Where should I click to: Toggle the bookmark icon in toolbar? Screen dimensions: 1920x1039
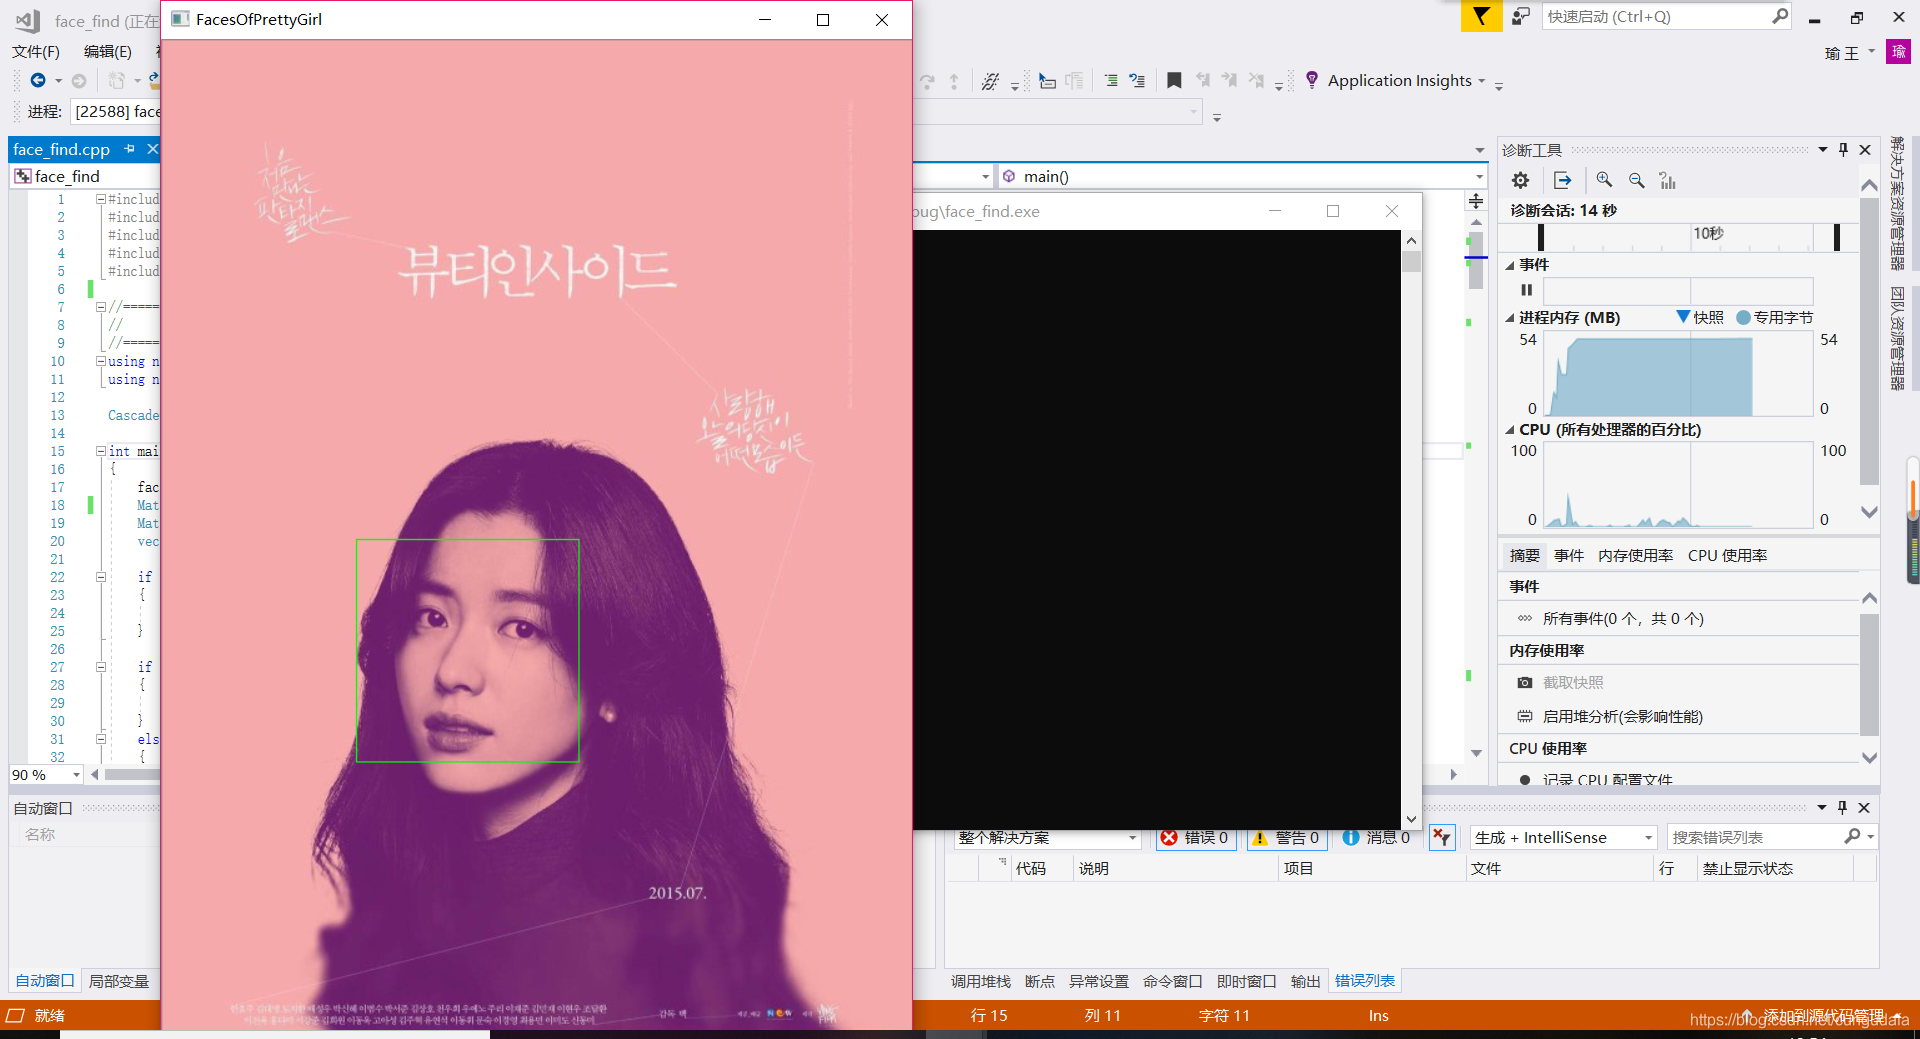pos(1174,81)
